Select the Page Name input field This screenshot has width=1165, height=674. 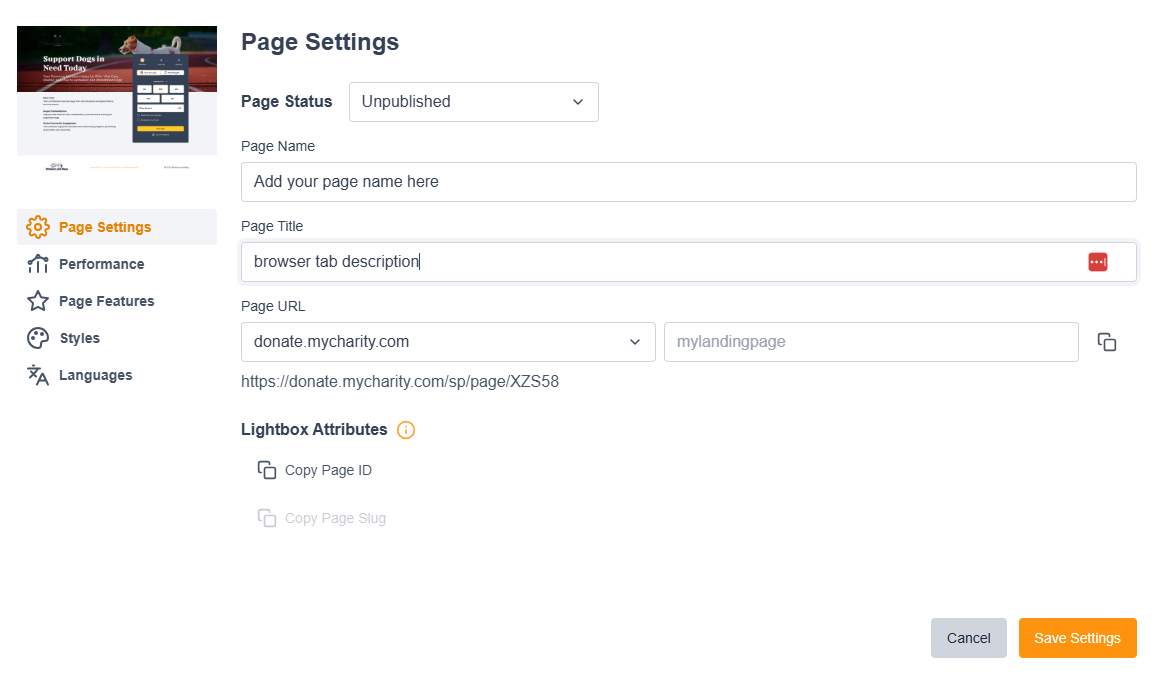688,181
